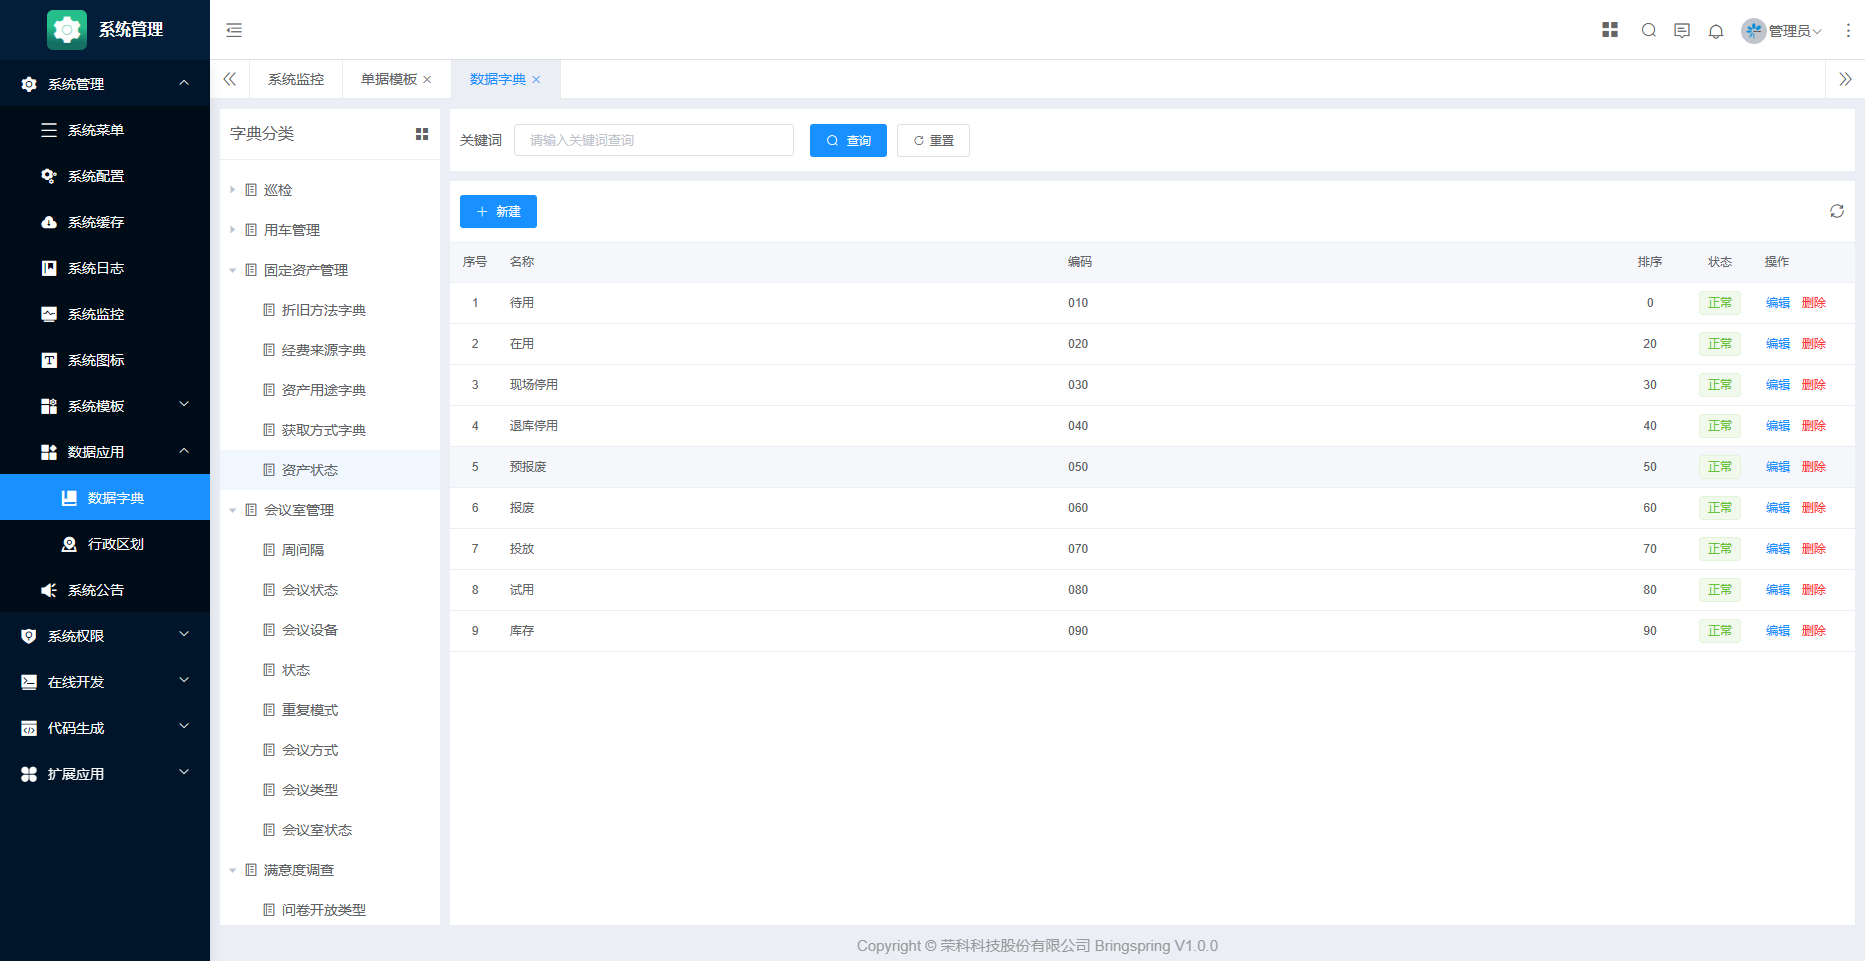Click the 新建 button
The height and width of the screenshot is (961, 1865).
pyautogui.click(x=498, y=212)
